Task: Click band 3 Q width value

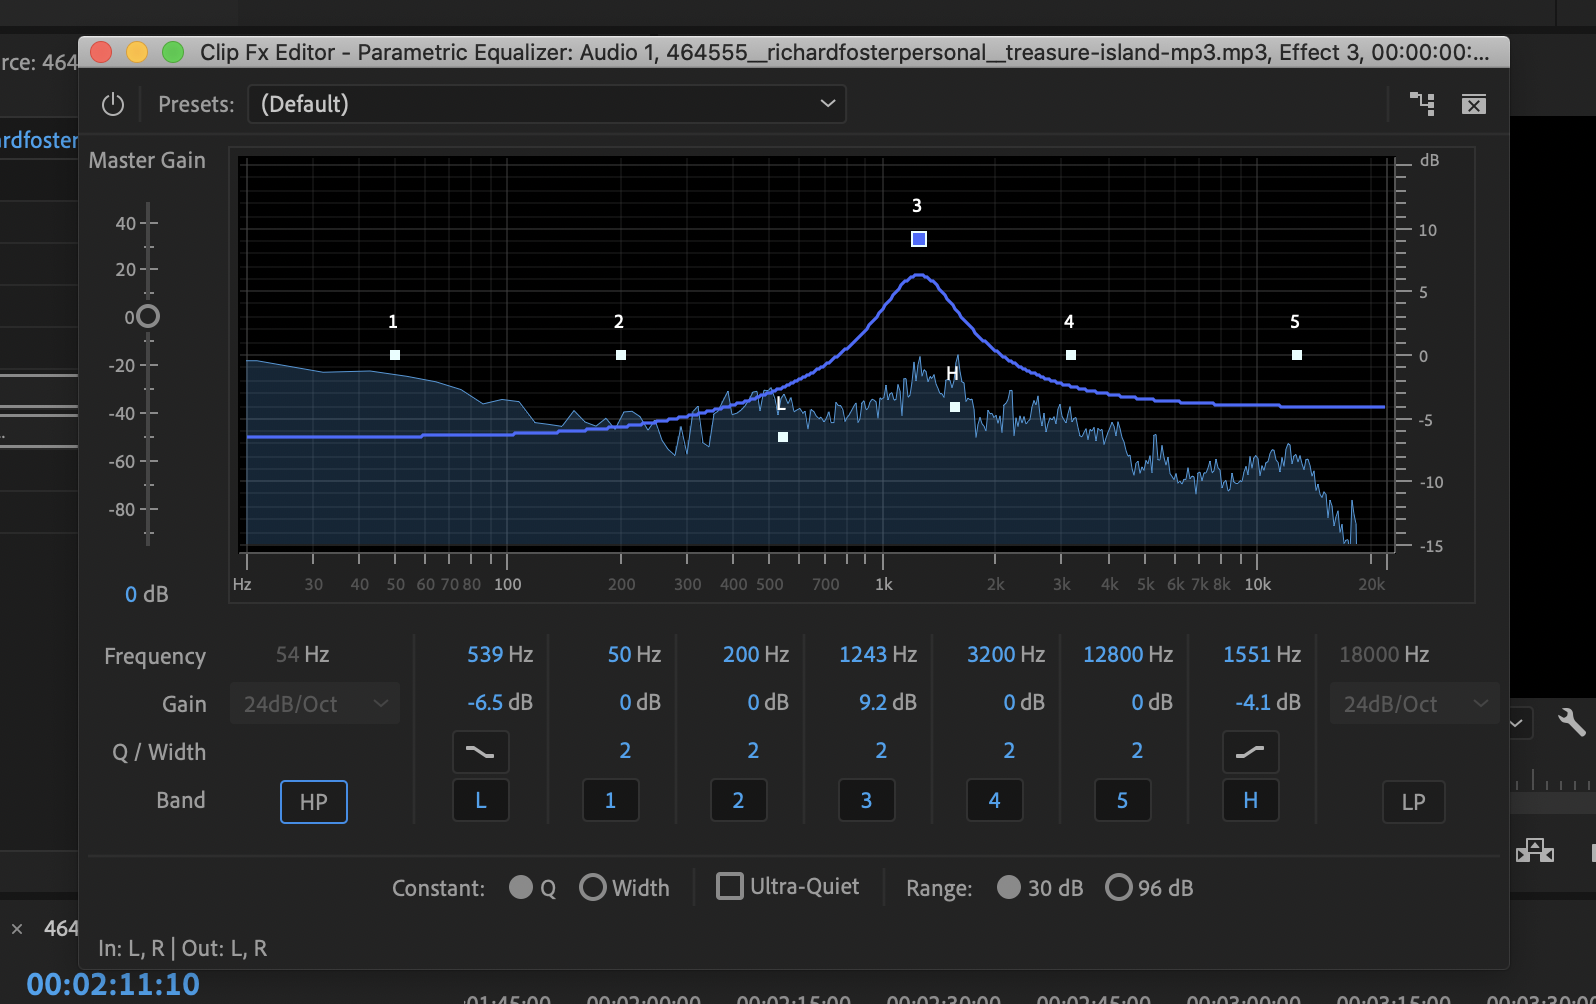Action: 881,751
